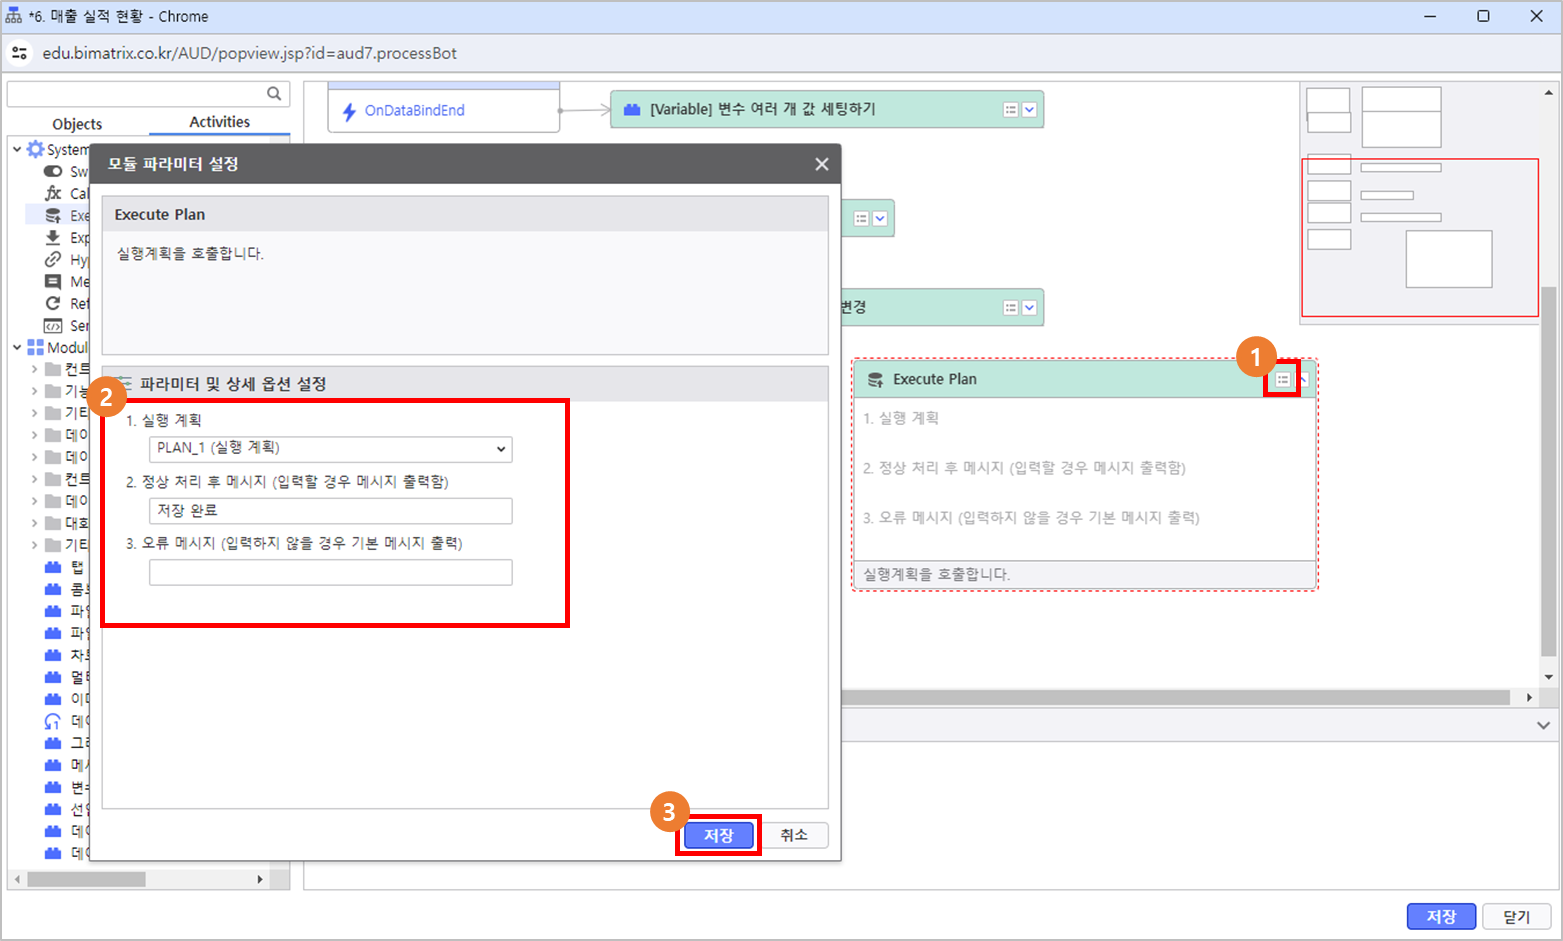Image resolution: width=1563 pixels, height=941 pixels.
Task: Click the canvas scroll-down arrow
Action: [1548, 677]
